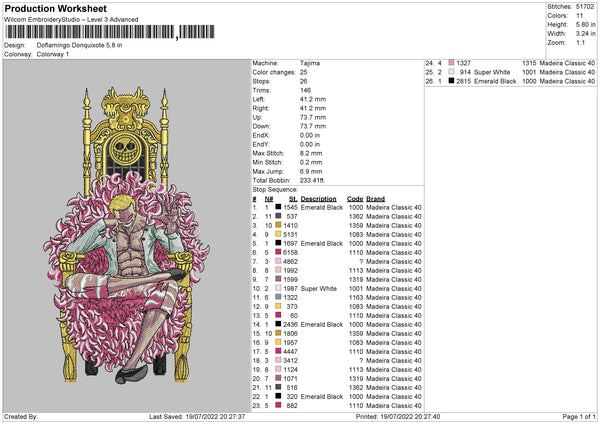The width and height of the screenshot is (600, 424).
Task: Select the 'Colorway 1' value
Action: tap(53, 54)
